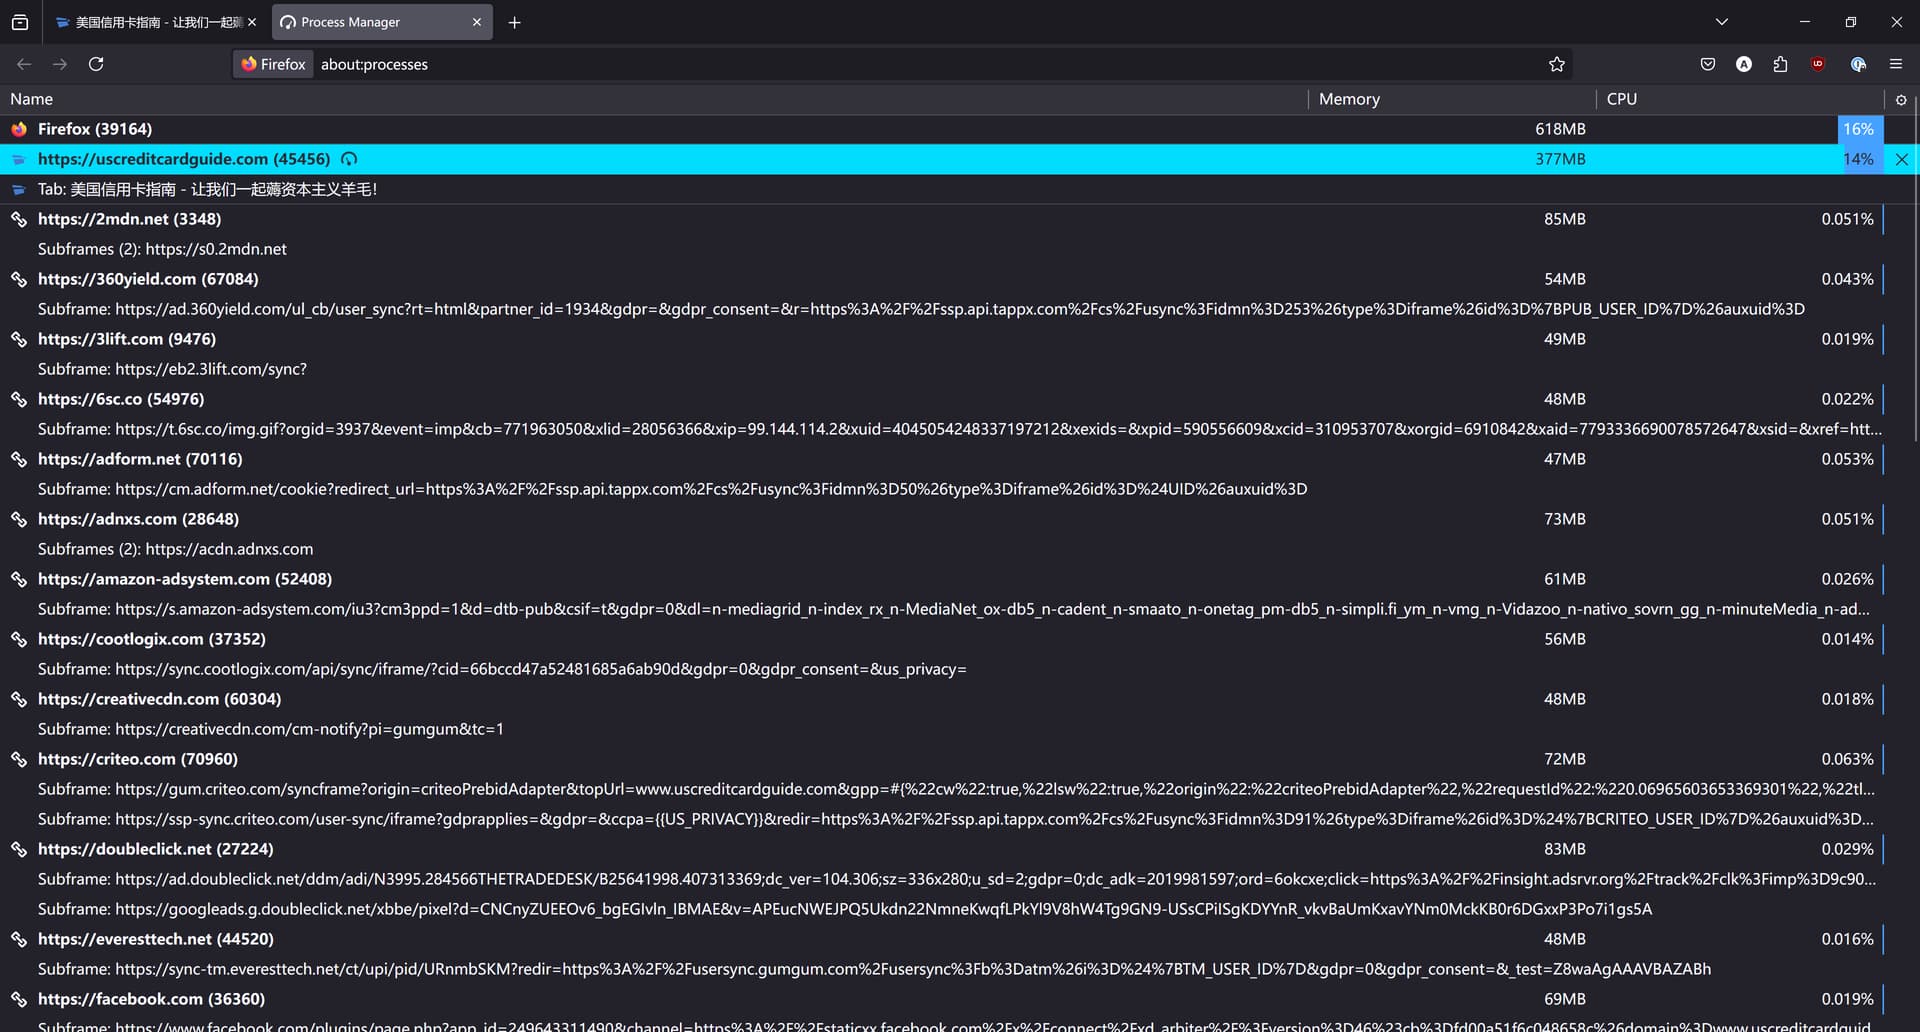Click the about:processes address bar
Viewport: 1920px width, 1032px height.
click(x=900, y=64)
